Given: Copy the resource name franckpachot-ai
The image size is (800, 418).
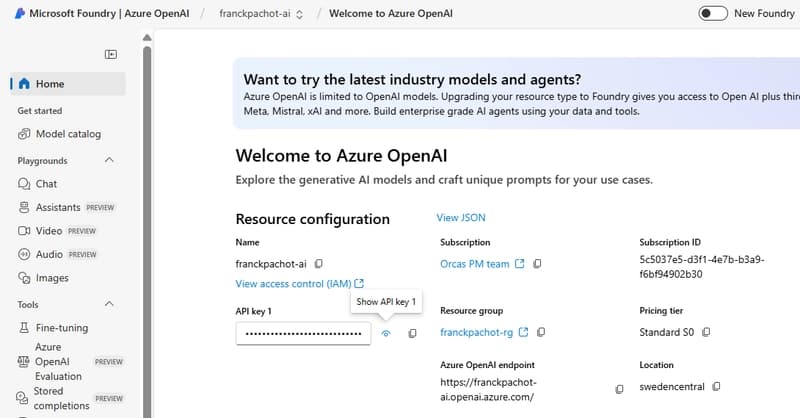Looking at the screenshot, I should tap(319, 264).
